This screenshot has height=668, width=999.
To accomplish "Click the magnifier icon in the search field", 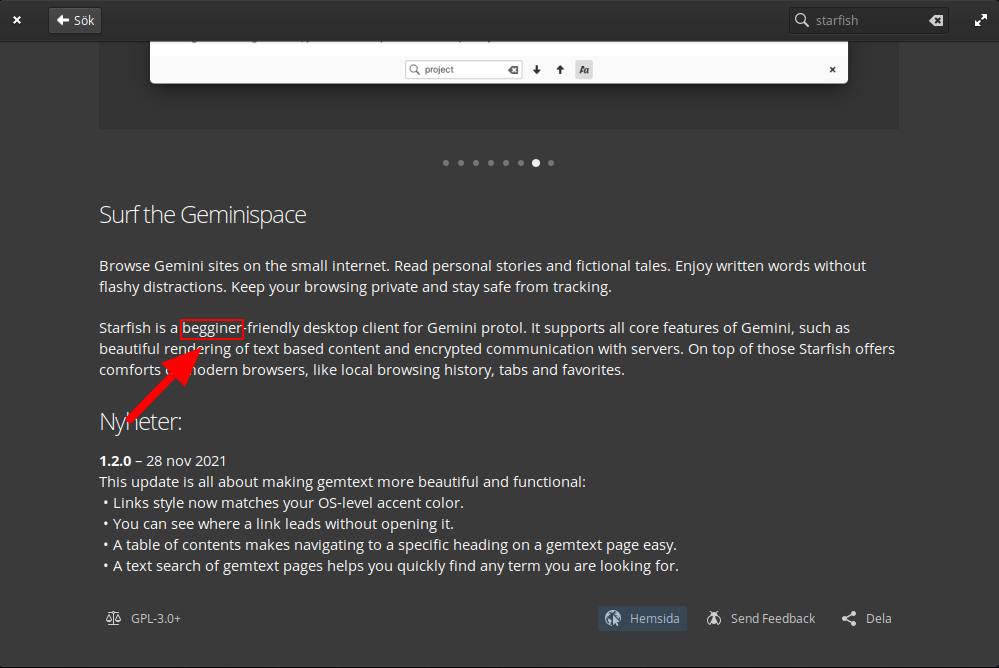I will pyautogui.click(x=800, y=19).
